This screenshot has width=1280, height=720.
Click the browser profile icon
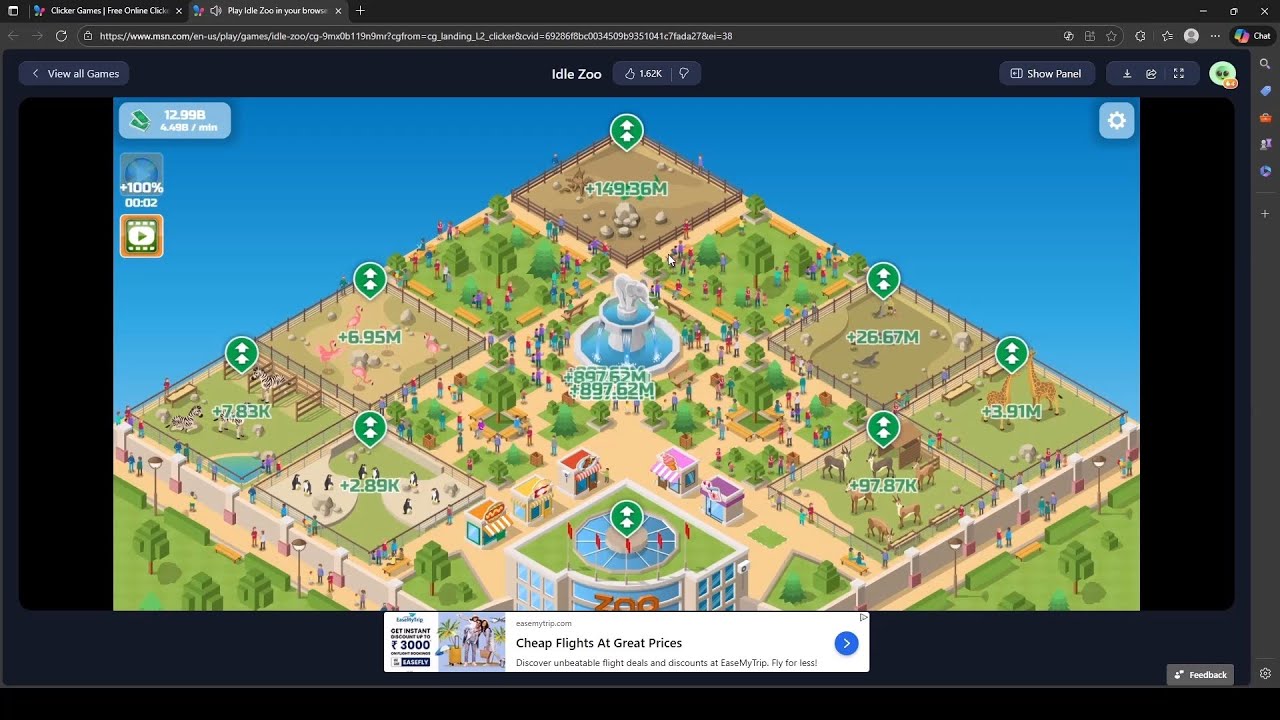(1191, 35)
